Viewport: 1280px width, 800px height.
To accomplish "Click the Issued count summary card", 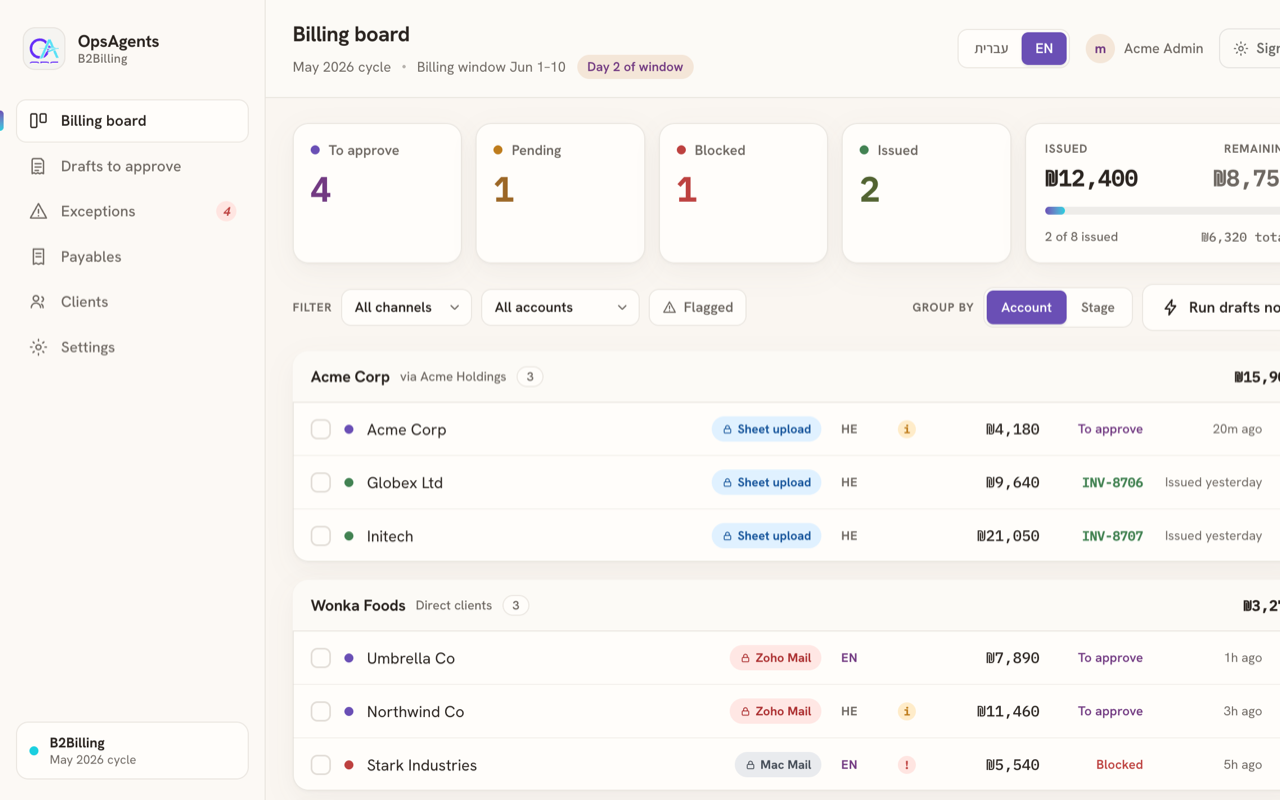I will tap(926, 193).
